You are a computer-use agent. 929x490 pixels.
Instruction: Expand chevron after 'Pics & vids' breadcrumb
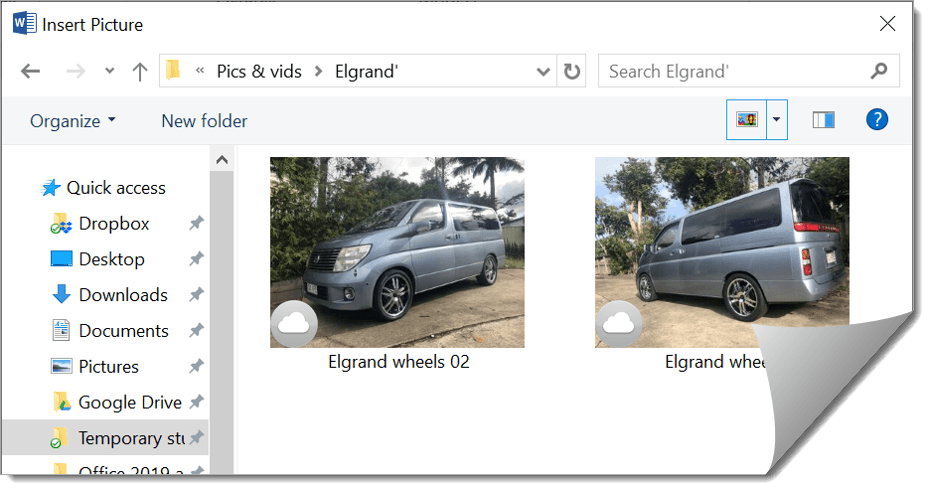coord(319,72)
